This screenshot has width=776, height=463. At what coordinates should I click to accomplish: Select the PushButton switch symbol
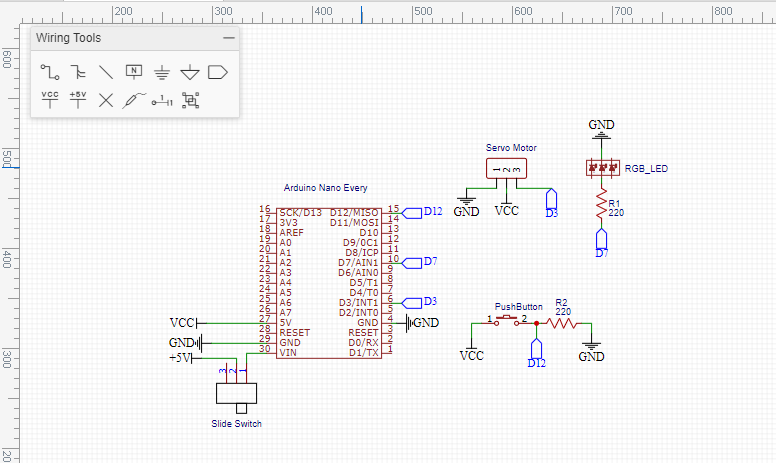pos(506,321)
